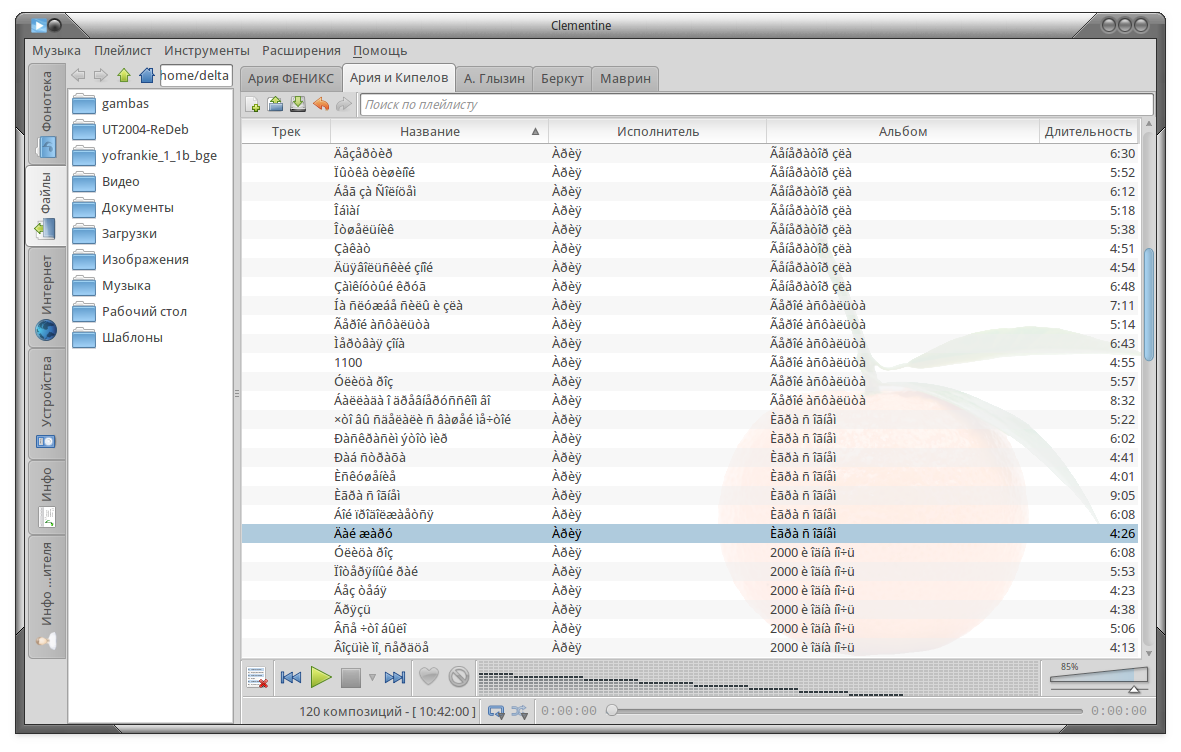Go forward in file browser
The image size is (1181, 752).
pyautogui.click(x=100, y=75)
